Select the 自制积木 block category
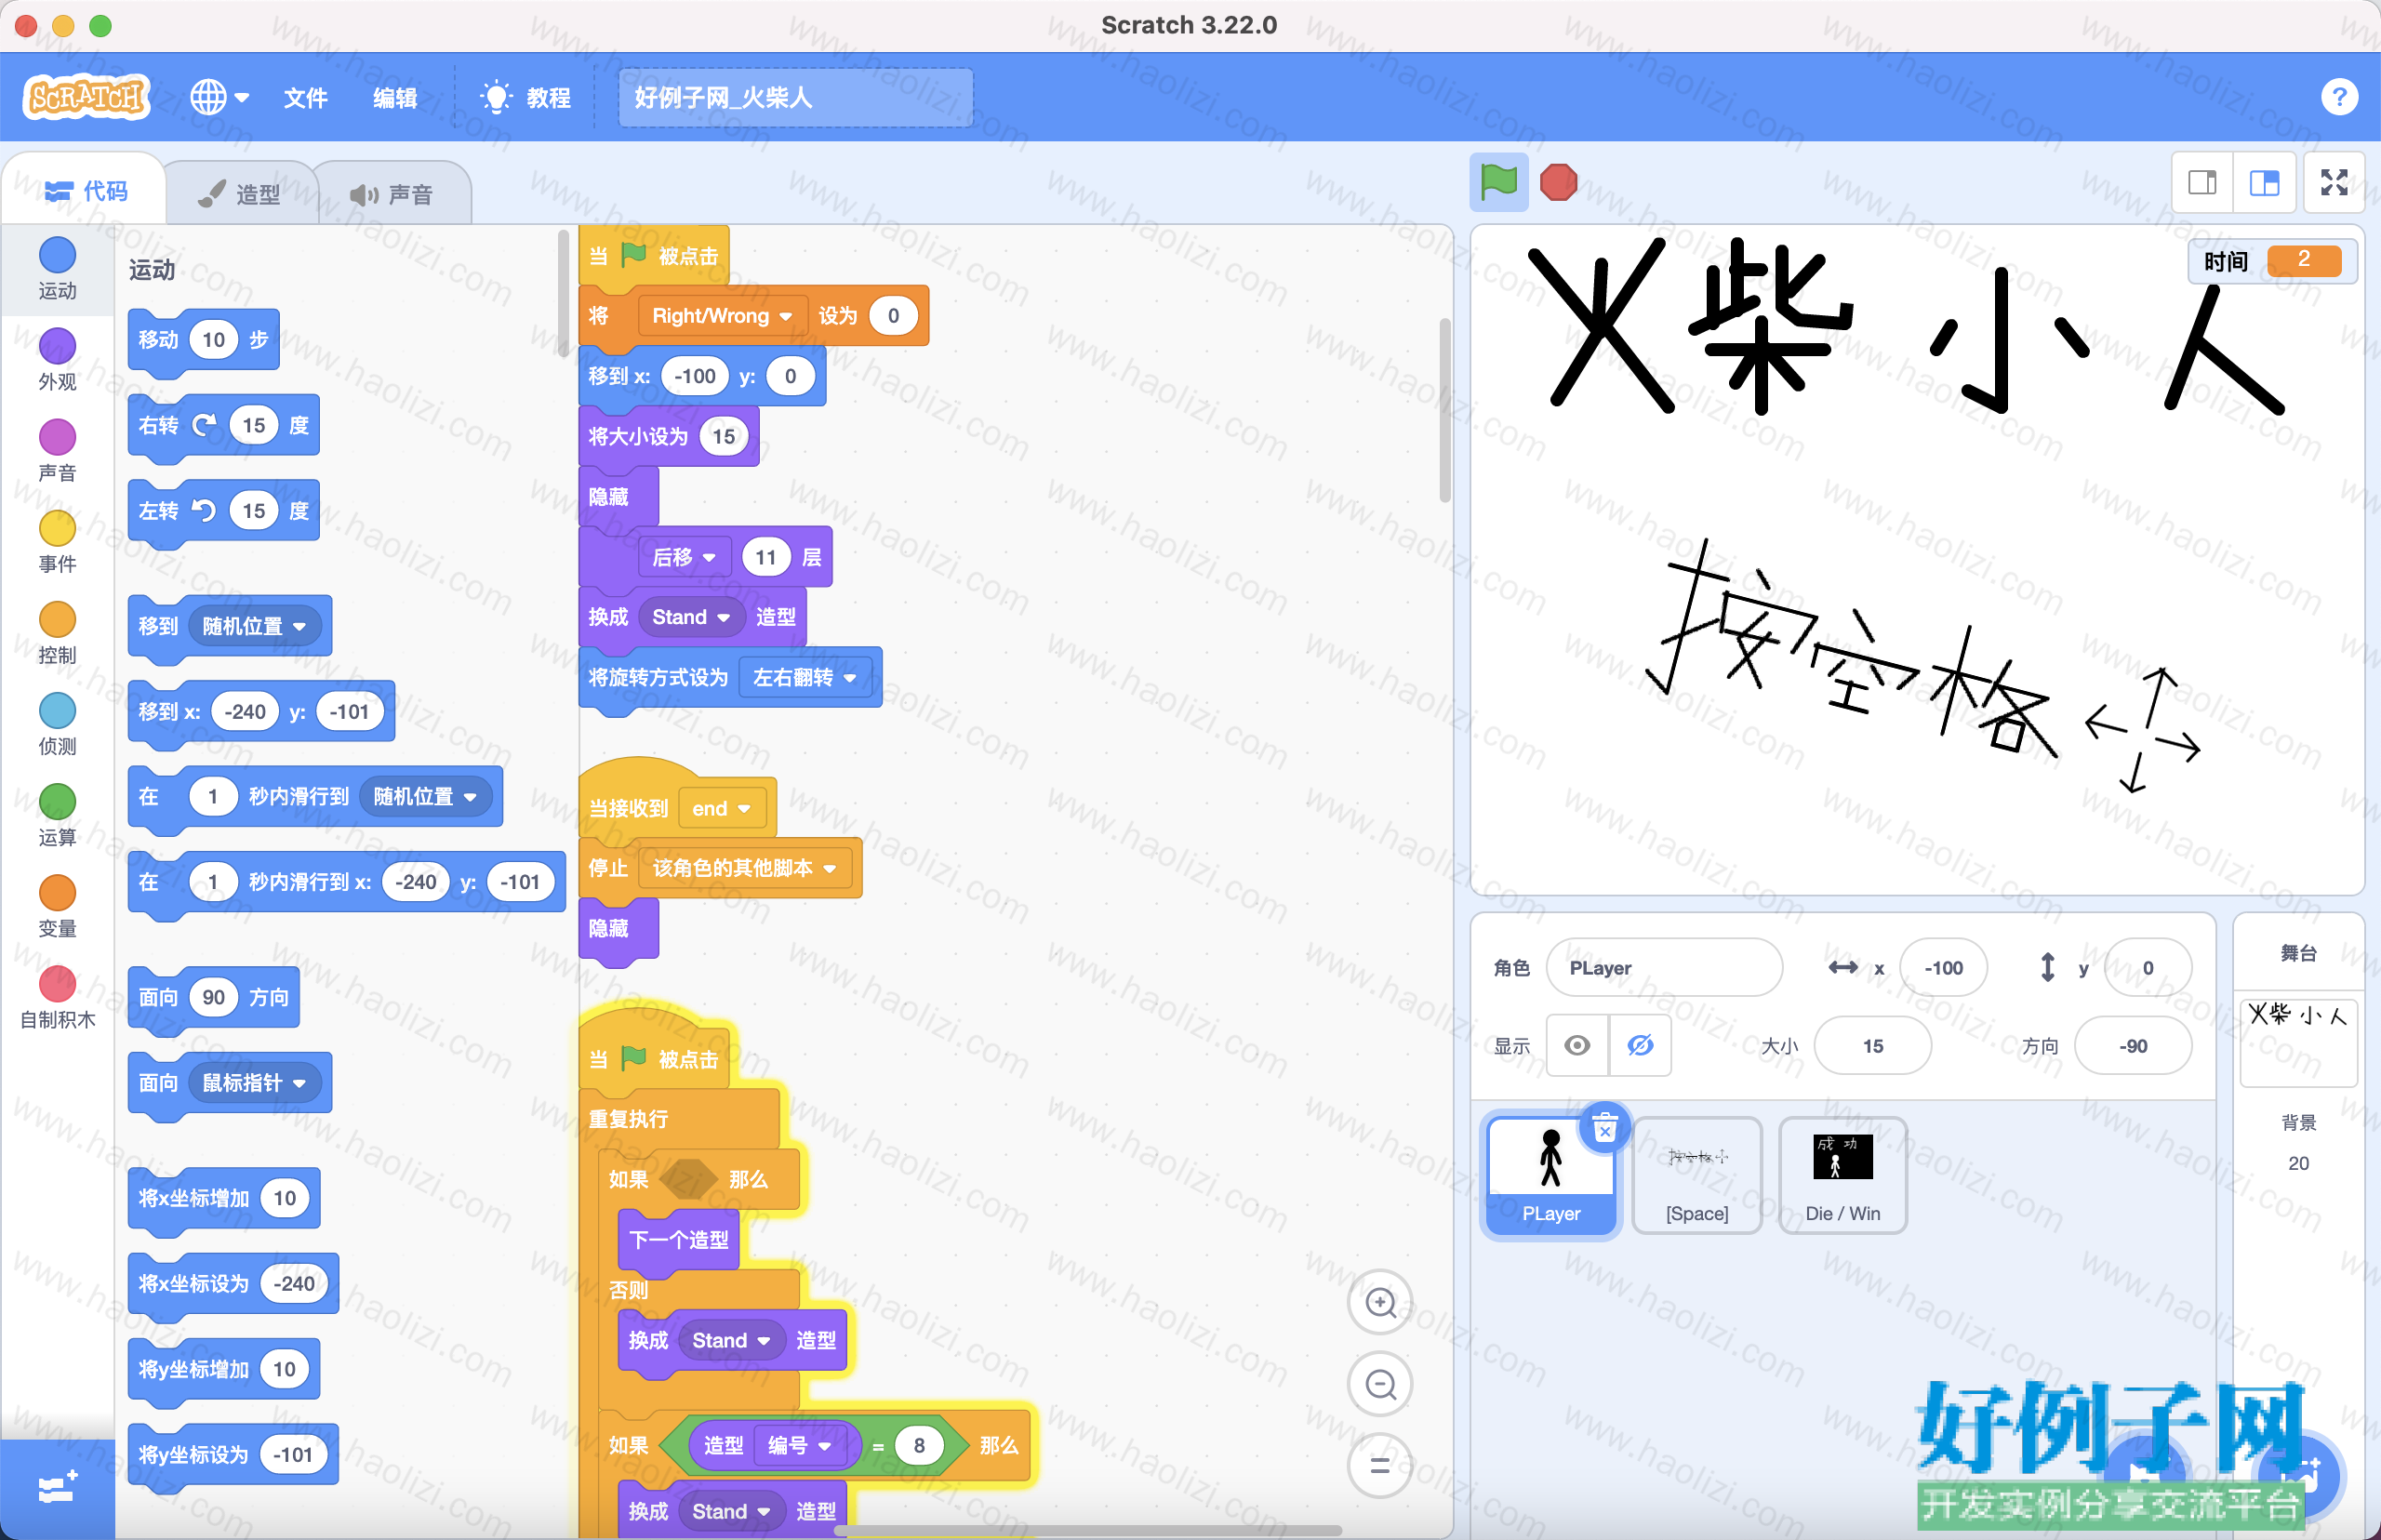This screenshot has width=2381, height=1540. pos(57,998)
